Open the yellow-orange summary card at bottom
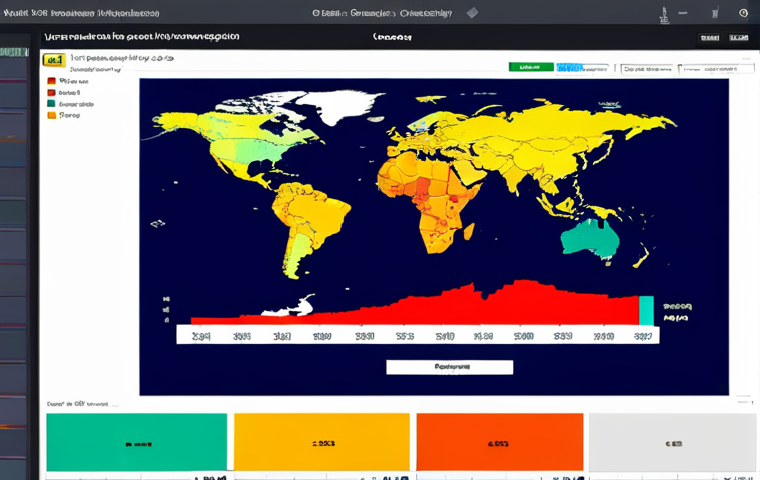Viewport: 760px width, 480px height. [322, 442]
